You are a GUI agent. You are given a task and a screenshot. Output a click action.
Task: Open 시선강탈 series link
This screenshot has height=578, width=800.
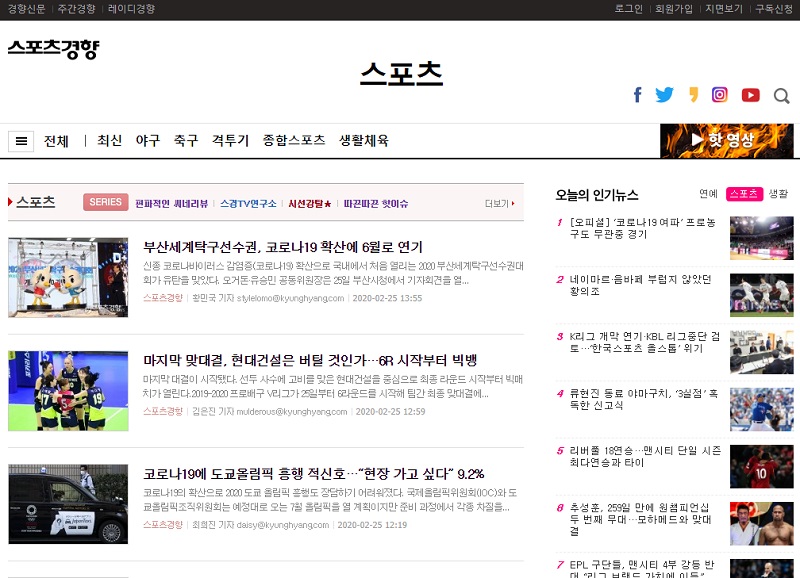pyautogui.click(x=310, y=204)
